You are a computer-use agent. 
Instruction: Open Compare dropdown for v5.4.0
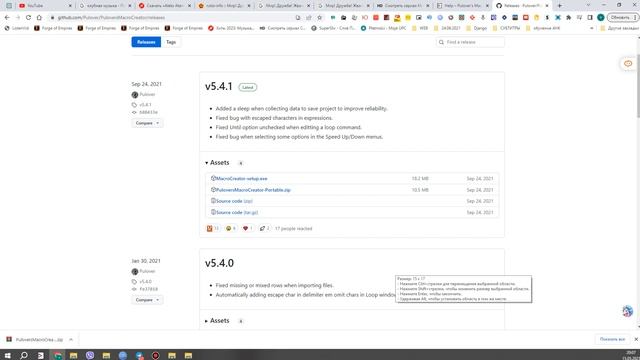pos(147,300)
